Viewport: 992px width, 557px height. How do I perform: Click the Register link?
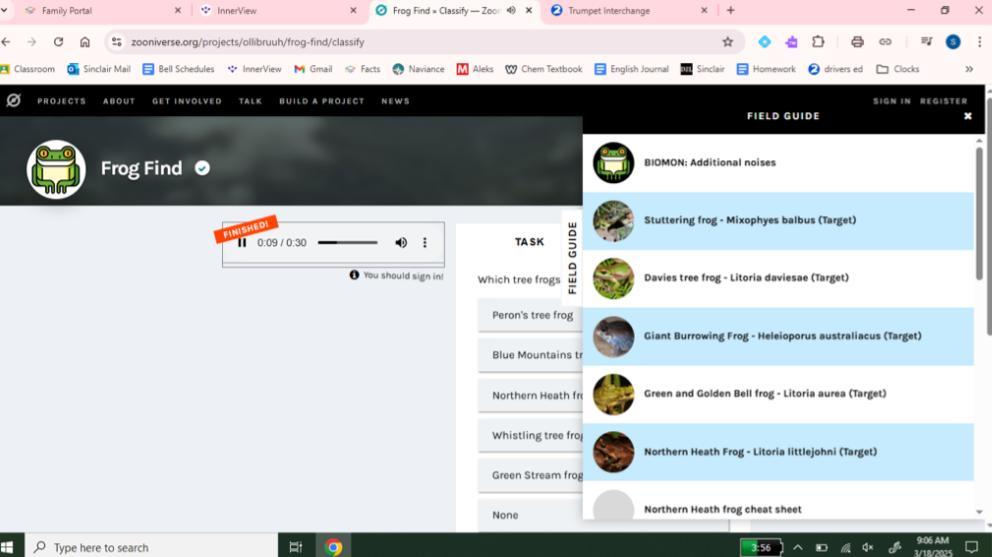coord(943,101)
